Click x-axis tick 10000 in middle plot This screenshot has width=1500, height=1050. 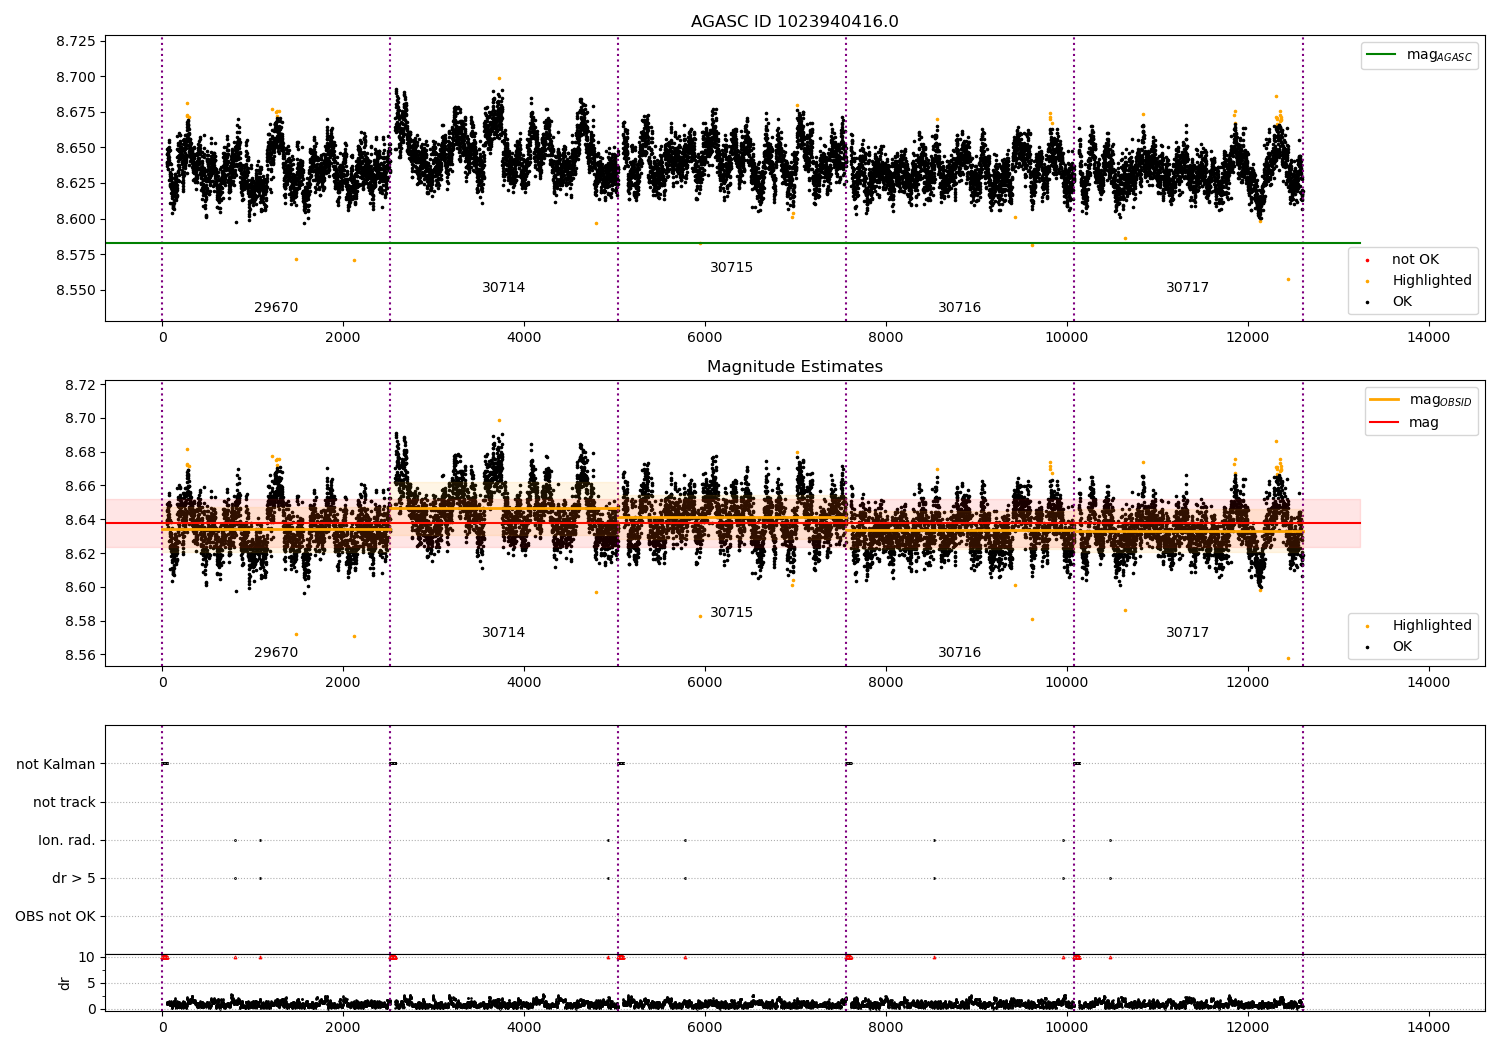[x=1066, y=683]
